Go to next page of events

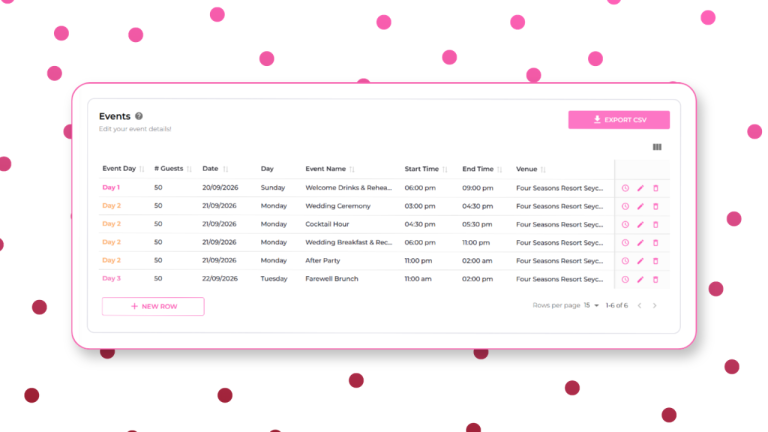pos(654,305)
